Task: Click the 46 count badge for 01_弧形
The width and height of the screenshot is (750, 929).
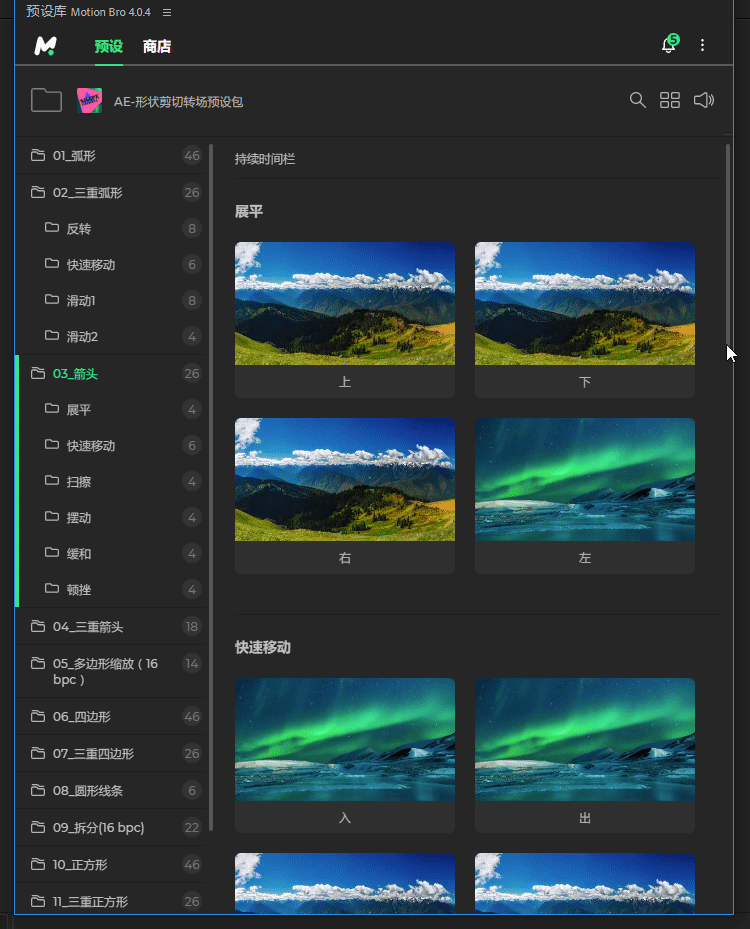Action: [192, 156]
